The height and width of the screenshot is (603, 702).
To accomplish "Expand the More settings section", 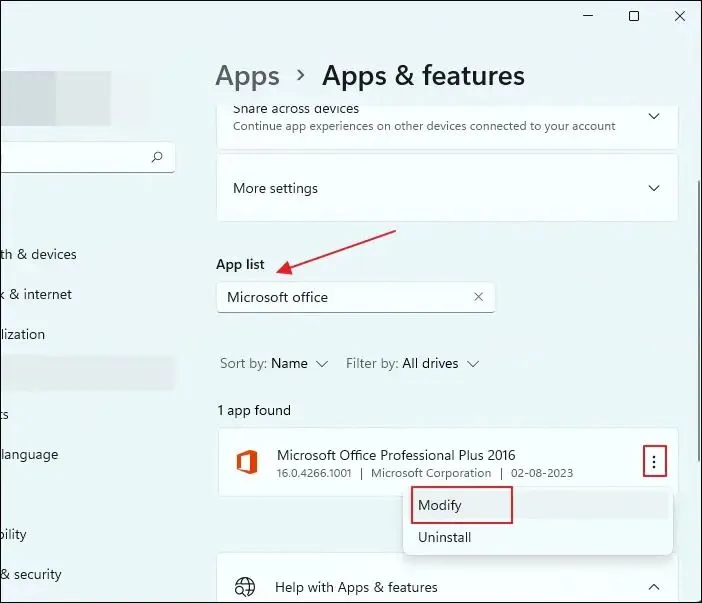I will tap(654, 188).
